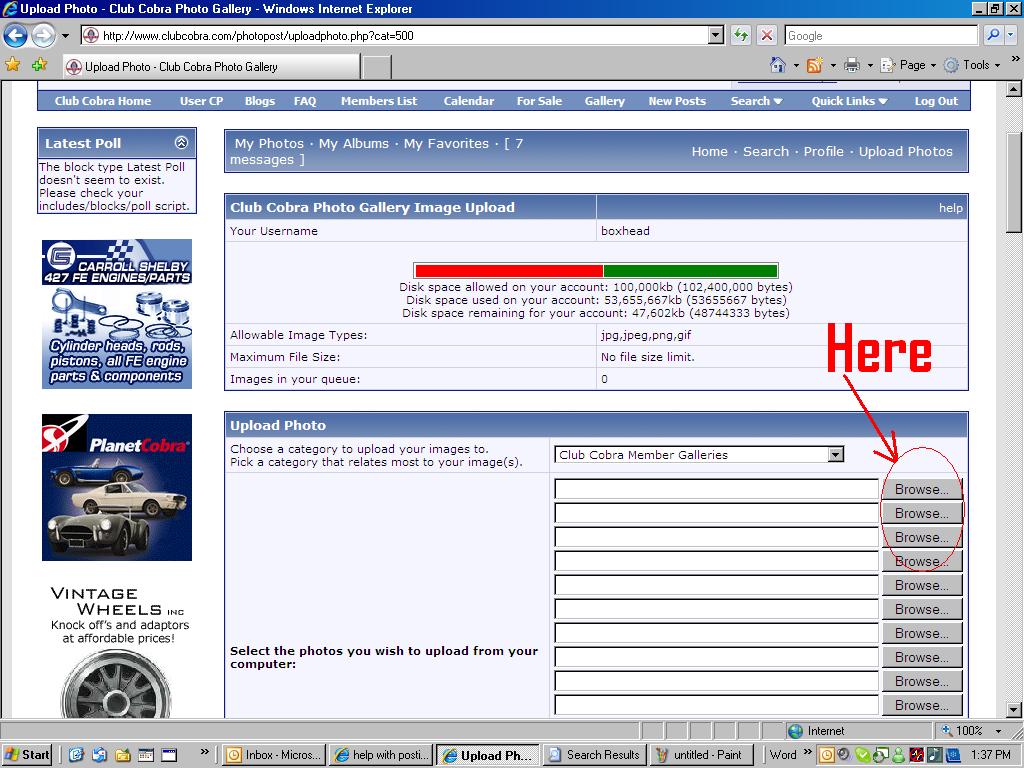Click the Print icon in toolbar
This screenshot has width=1024, height=768.
(851, 65)
